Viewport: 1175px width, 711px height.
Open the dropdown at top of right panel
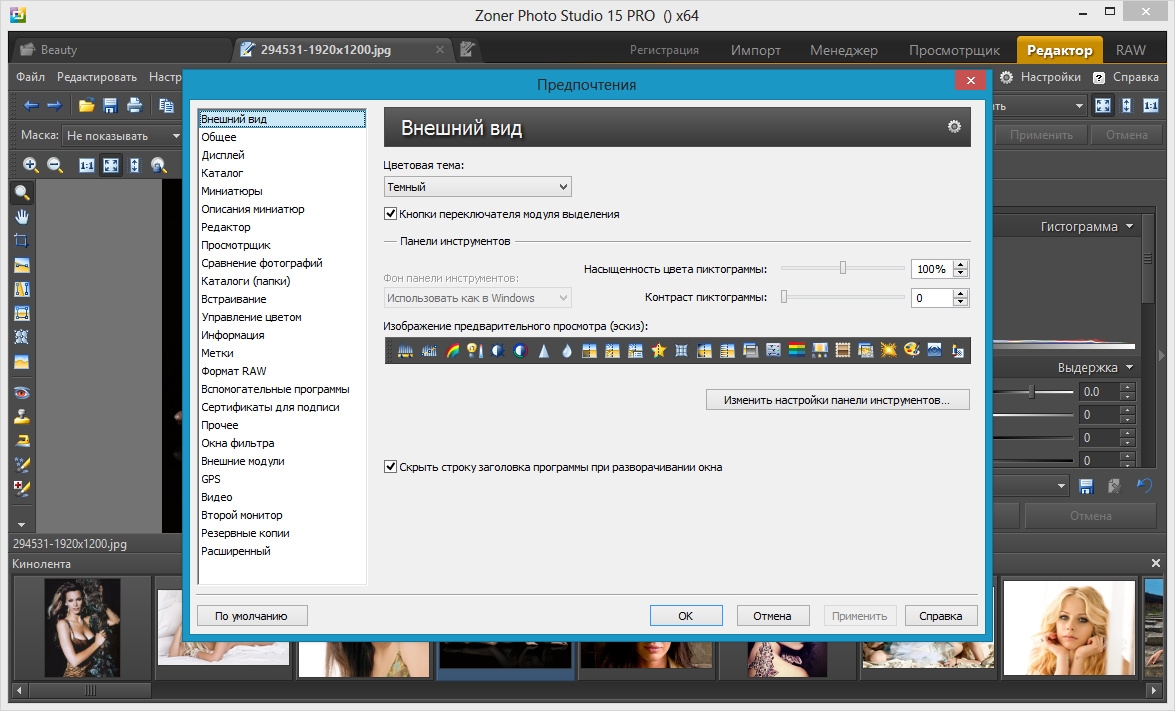(1079, 106)
